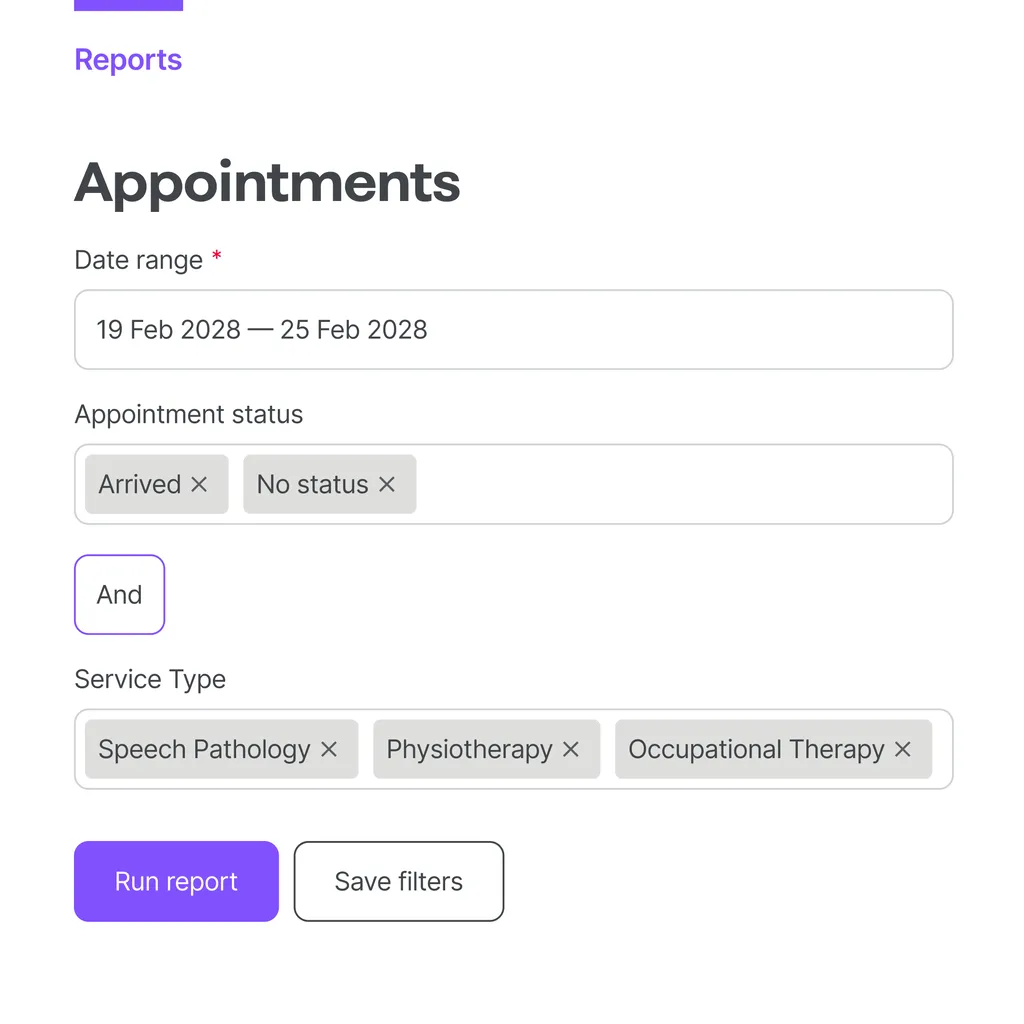The height and width of the screenshot is (1024, 1024).
Task: Run the appointments report
Action: click(176, 881)
